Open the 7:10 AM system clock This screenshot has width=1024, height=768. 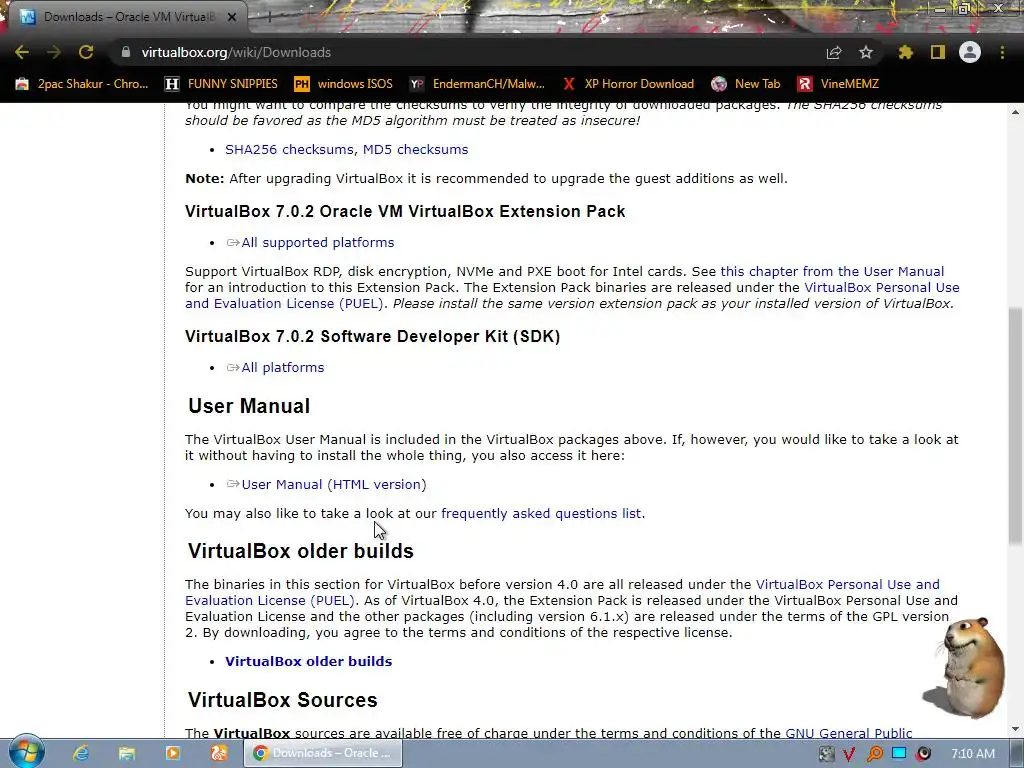point(973,754)
